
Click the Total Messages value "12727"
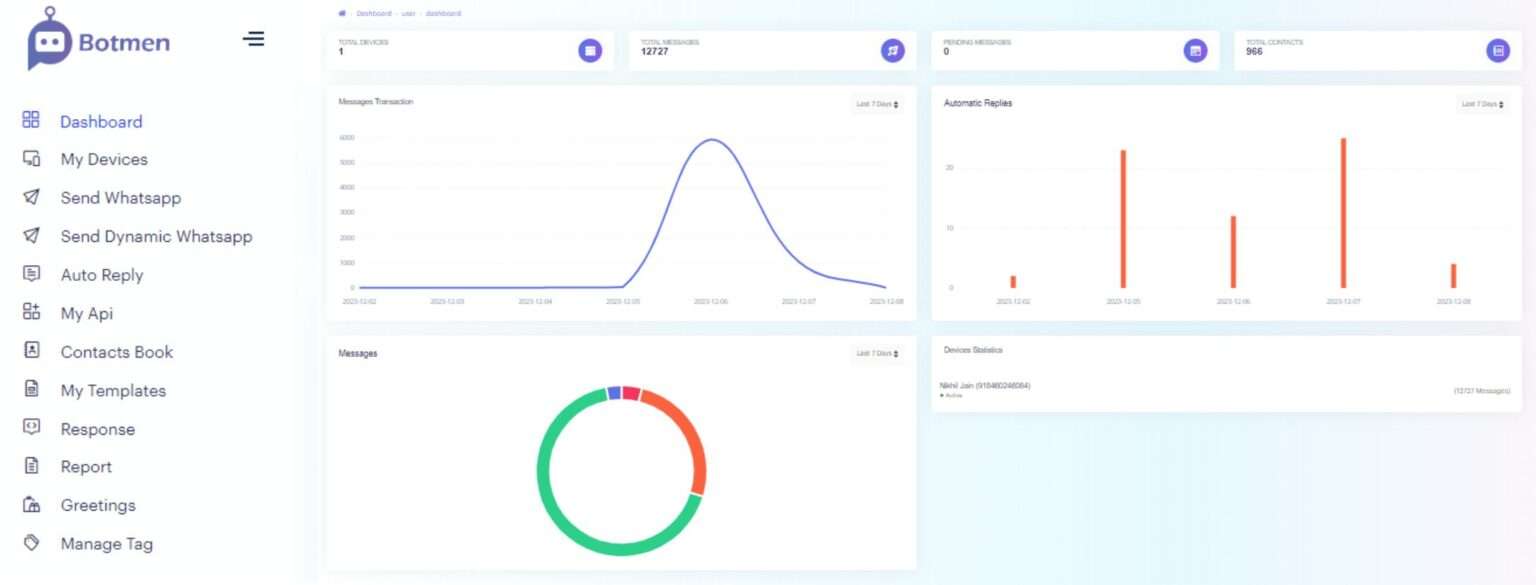[655, 51]
